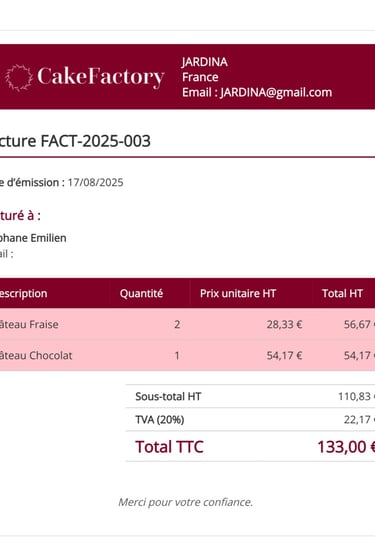Select the Gâteau Fraise row

(187, 324)
